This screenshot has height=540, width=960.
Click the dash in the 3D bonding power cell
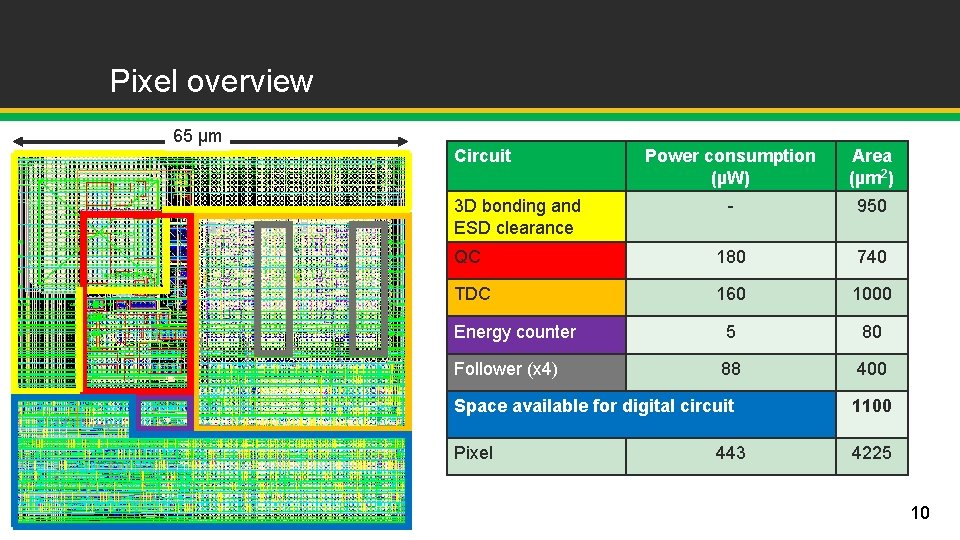(x=730, y=206)
